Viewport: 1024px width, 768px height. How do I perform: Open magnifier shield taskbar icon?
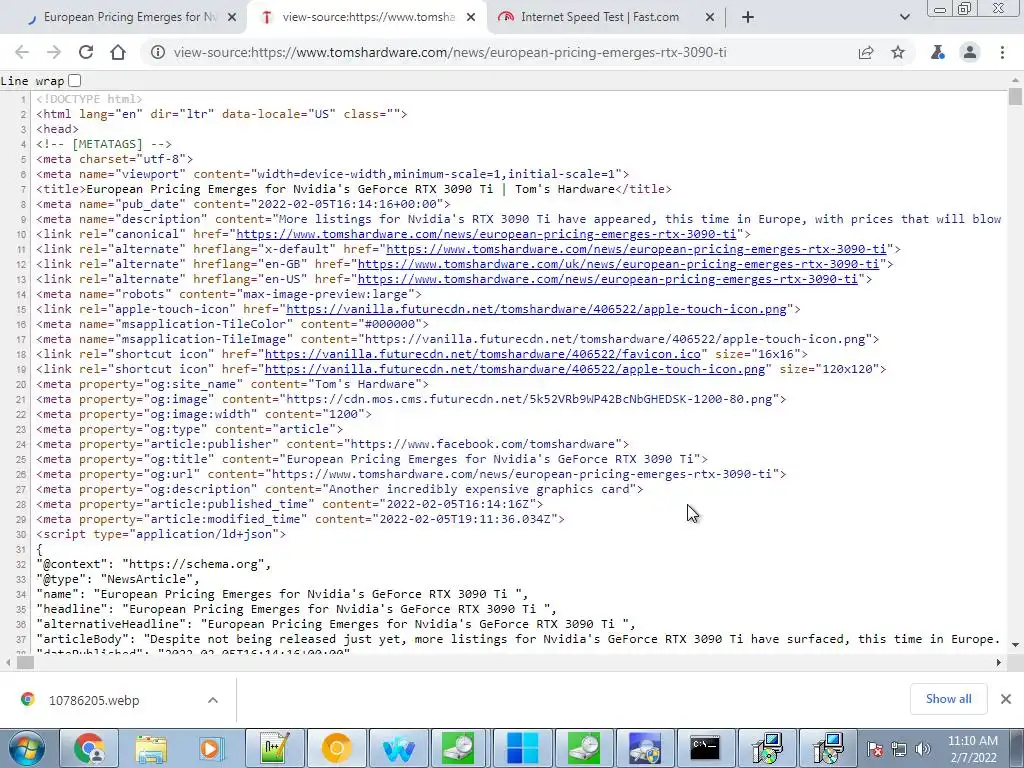[645, 748]
